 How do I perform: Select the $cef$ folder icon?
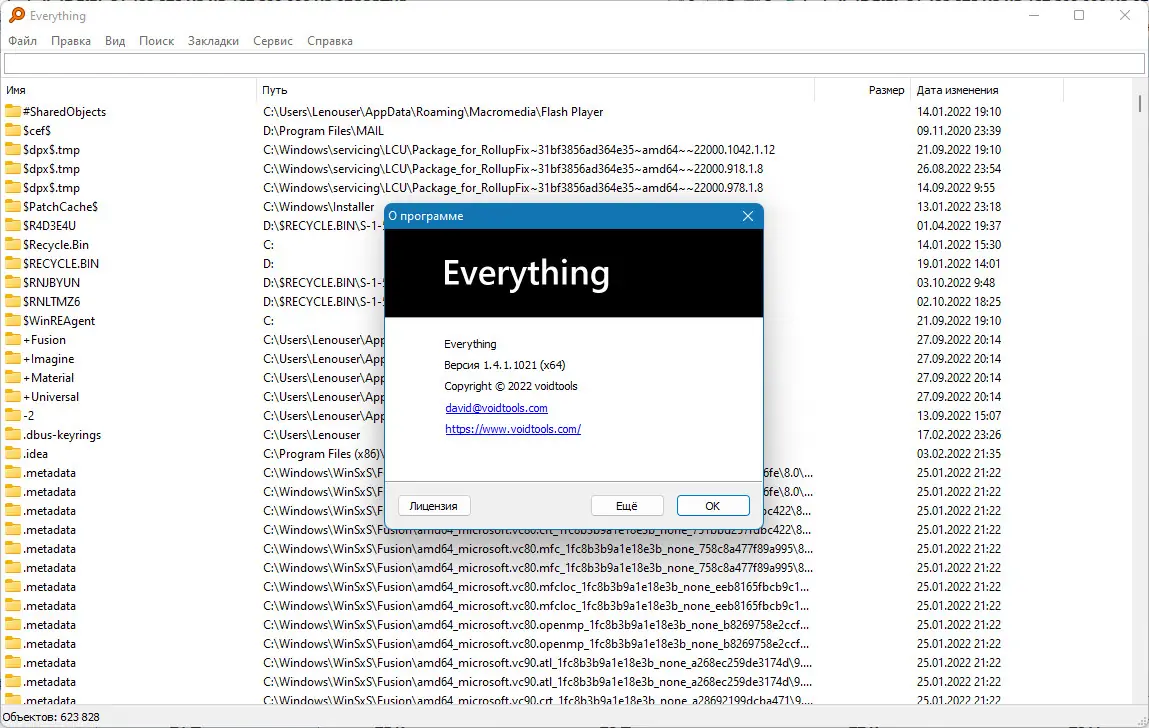pos(12,130)
